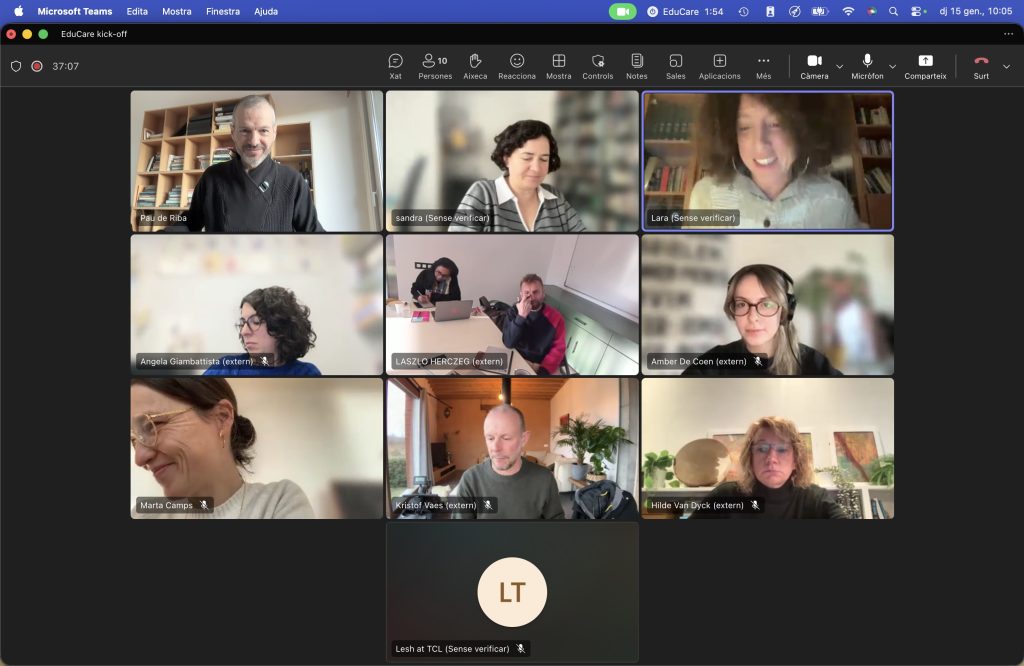Toggle the Càmera on or off
The height and width of the screenshot is (666, 1024).
tap(814, 66)
